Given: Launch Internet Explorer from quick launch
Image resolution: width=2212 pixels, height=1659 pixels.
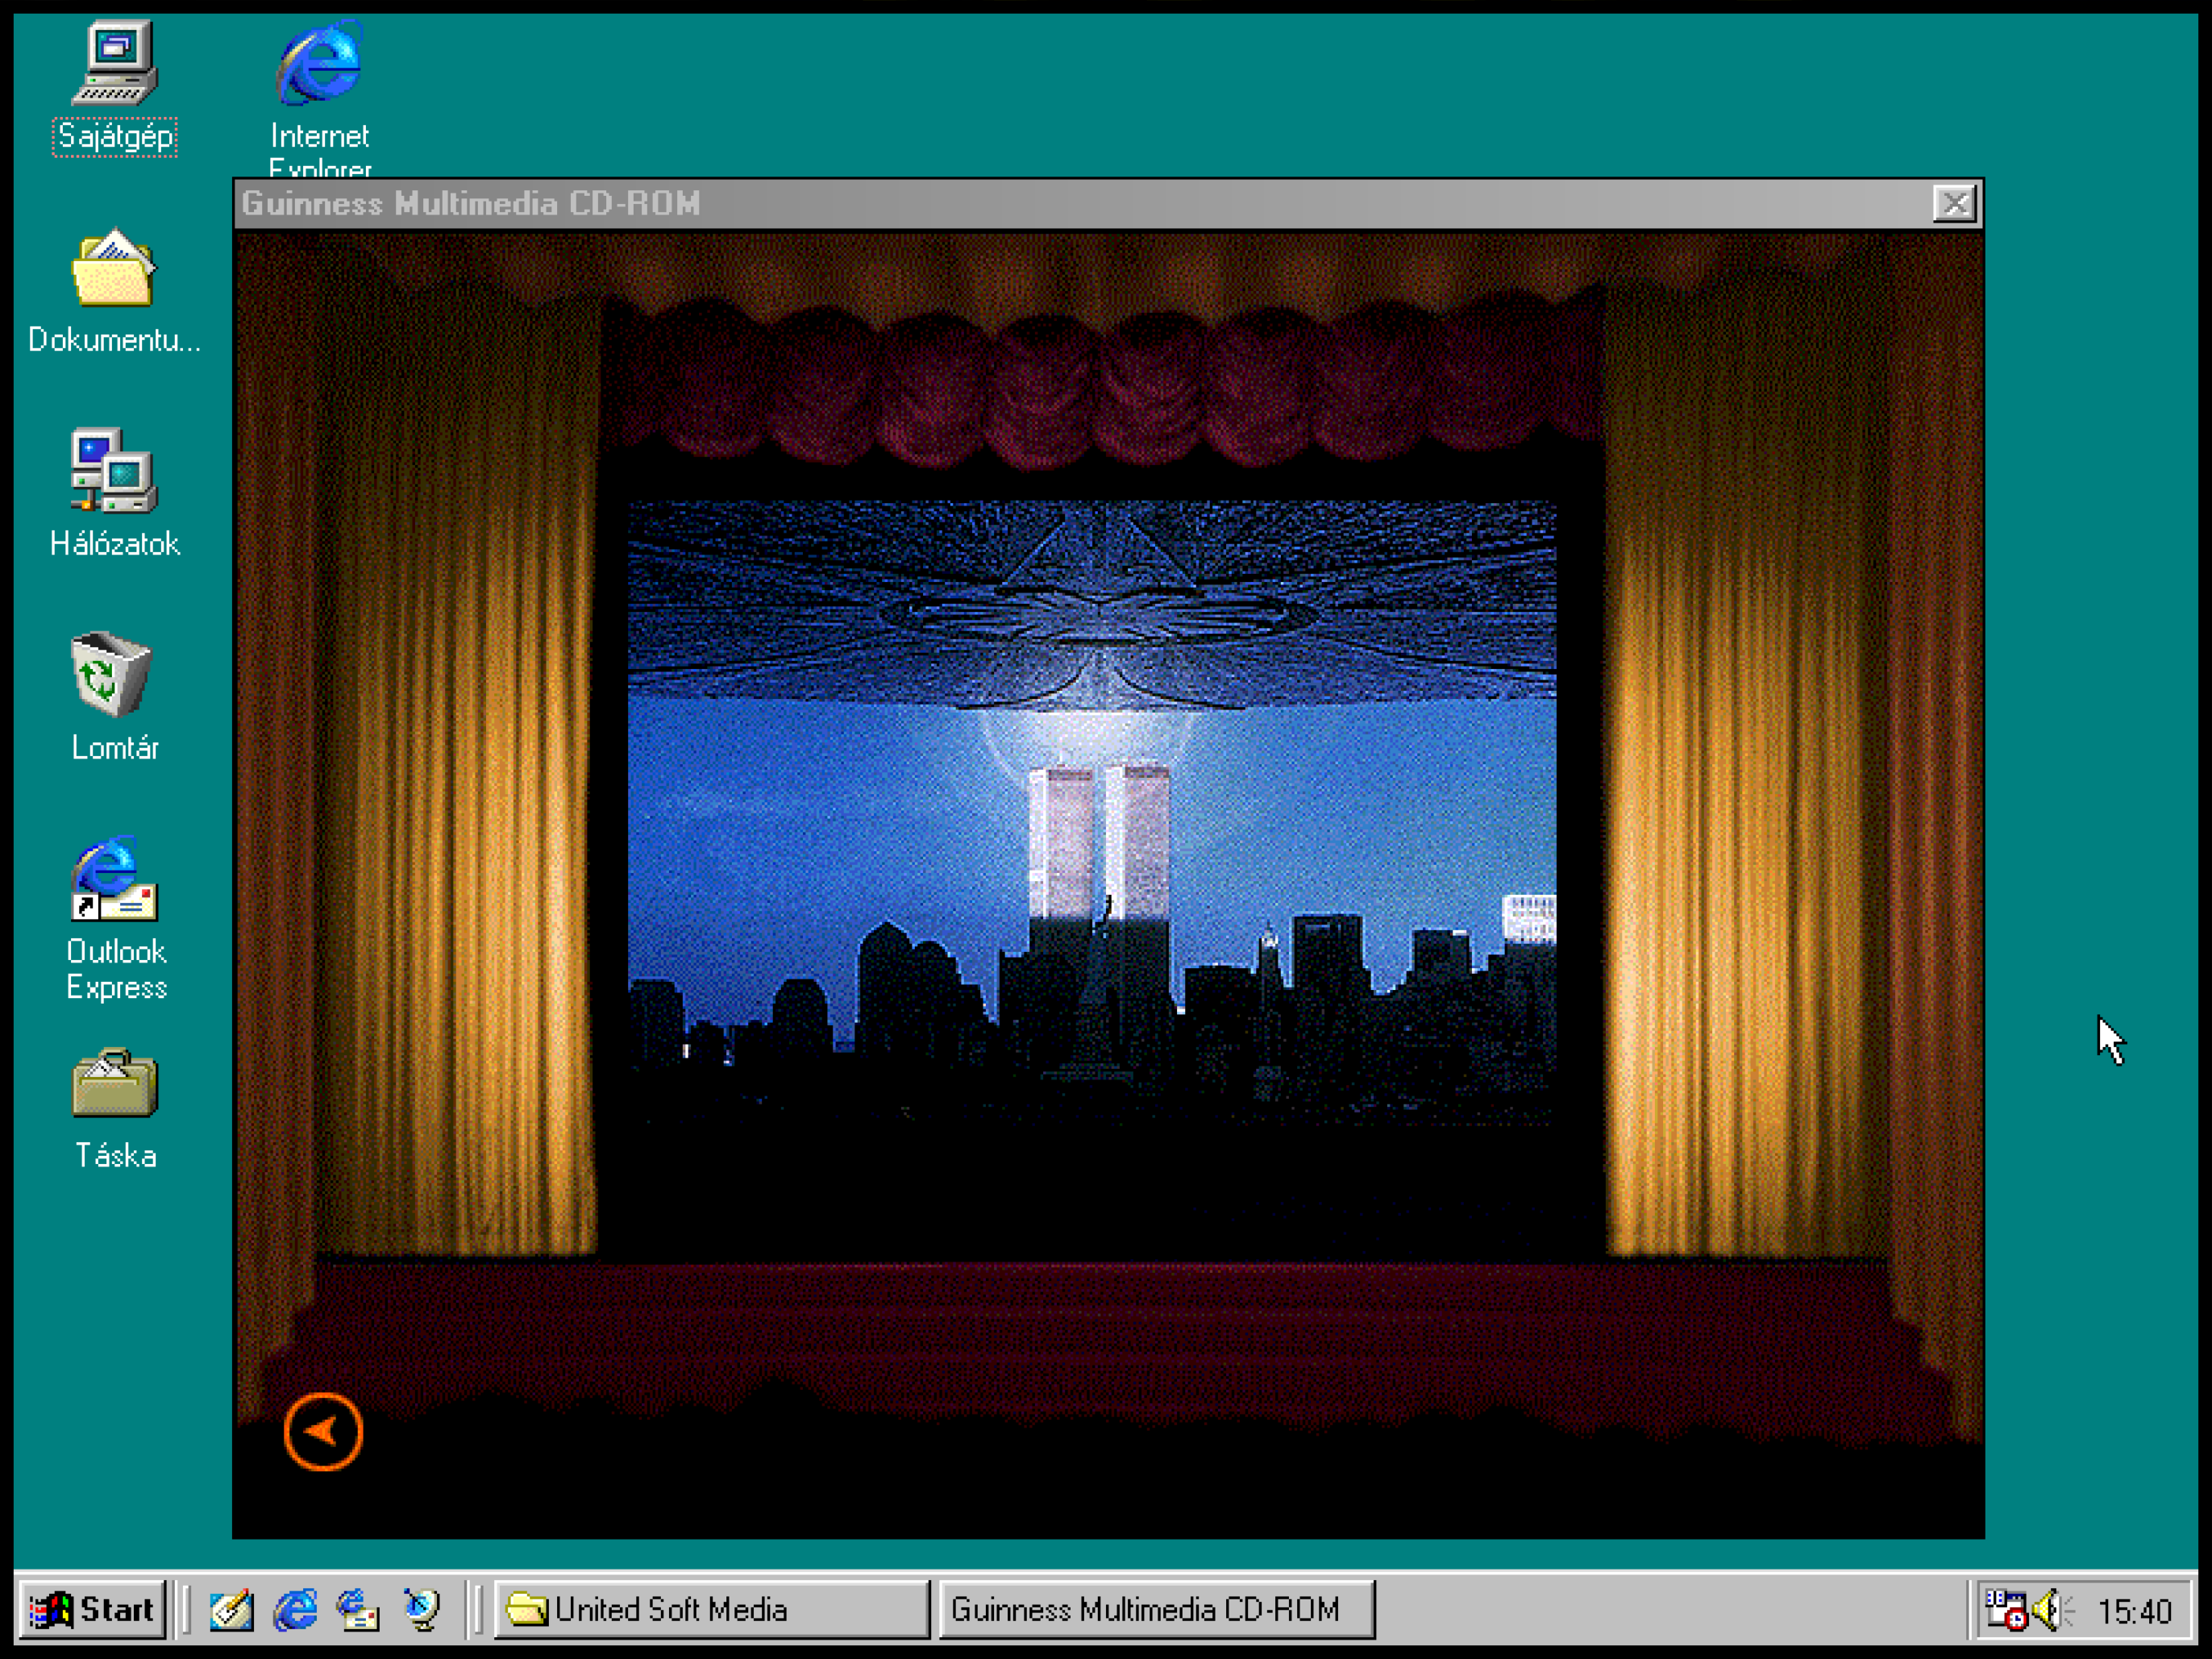Looking at the screenshot, I should point(295,1610).
